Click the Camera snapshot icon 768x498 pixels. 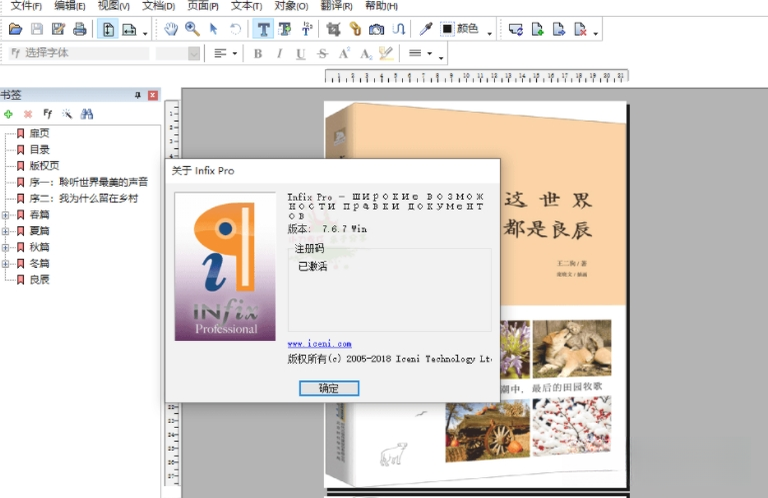[x=377, y=29]
